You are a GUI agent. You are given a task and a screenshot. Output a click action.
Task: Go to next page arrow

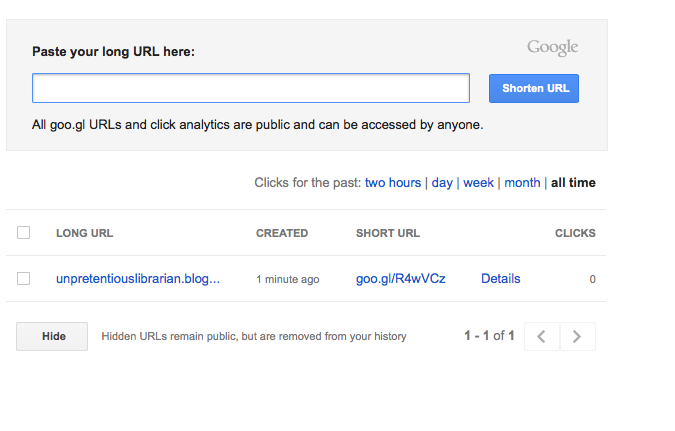click(577, 336)
